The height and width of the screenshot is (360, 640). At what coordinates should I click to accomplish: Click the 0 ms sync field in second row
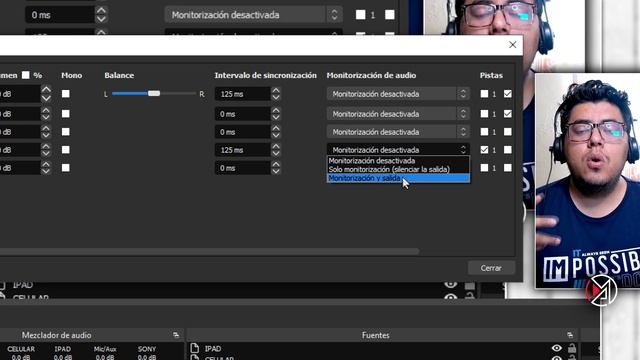(243, 114)
